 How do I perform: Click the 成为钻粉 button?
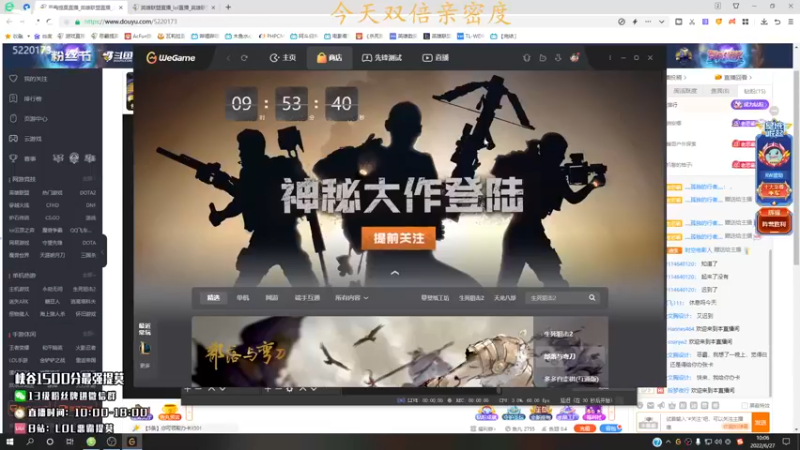[x=749, y=105]
